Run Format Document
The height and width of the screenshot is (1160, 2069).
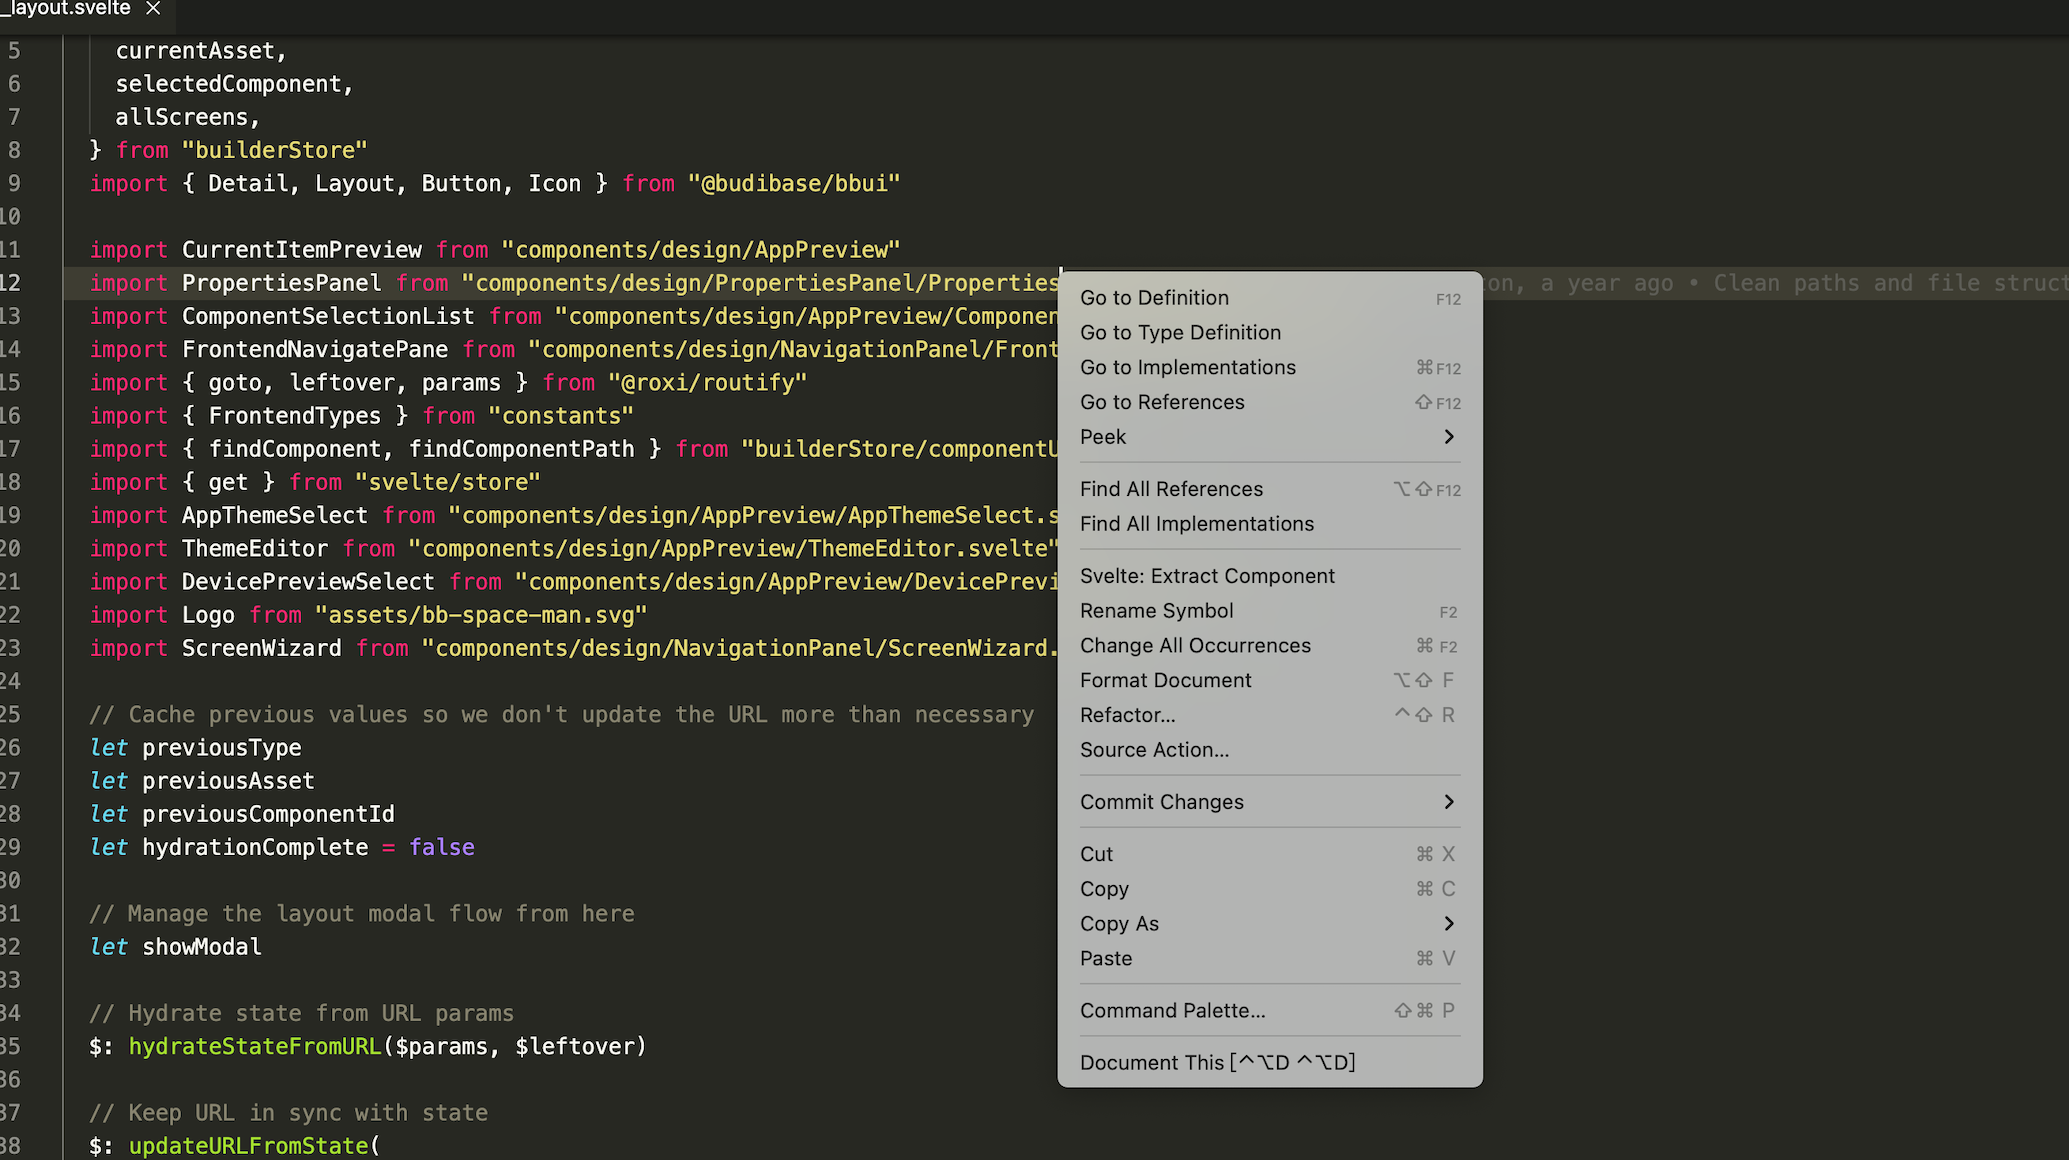pos(1165,680)
